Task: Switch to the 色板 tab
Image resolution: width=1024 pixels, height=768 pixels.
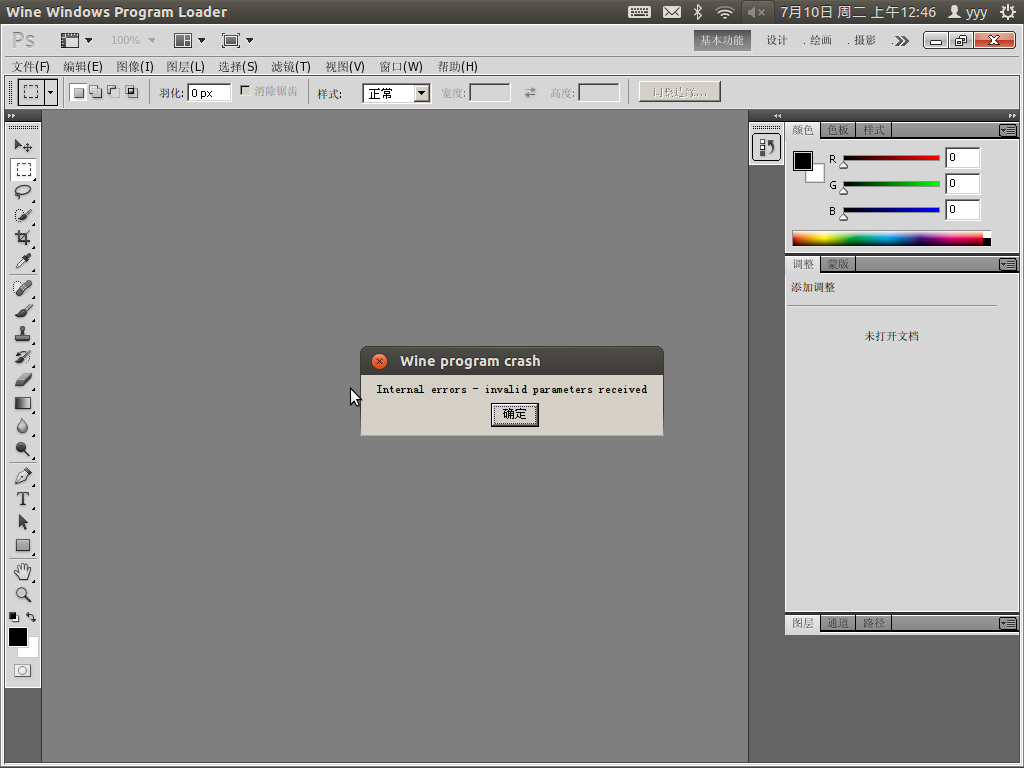Action: pyautogui.click(x=838, y=131)
